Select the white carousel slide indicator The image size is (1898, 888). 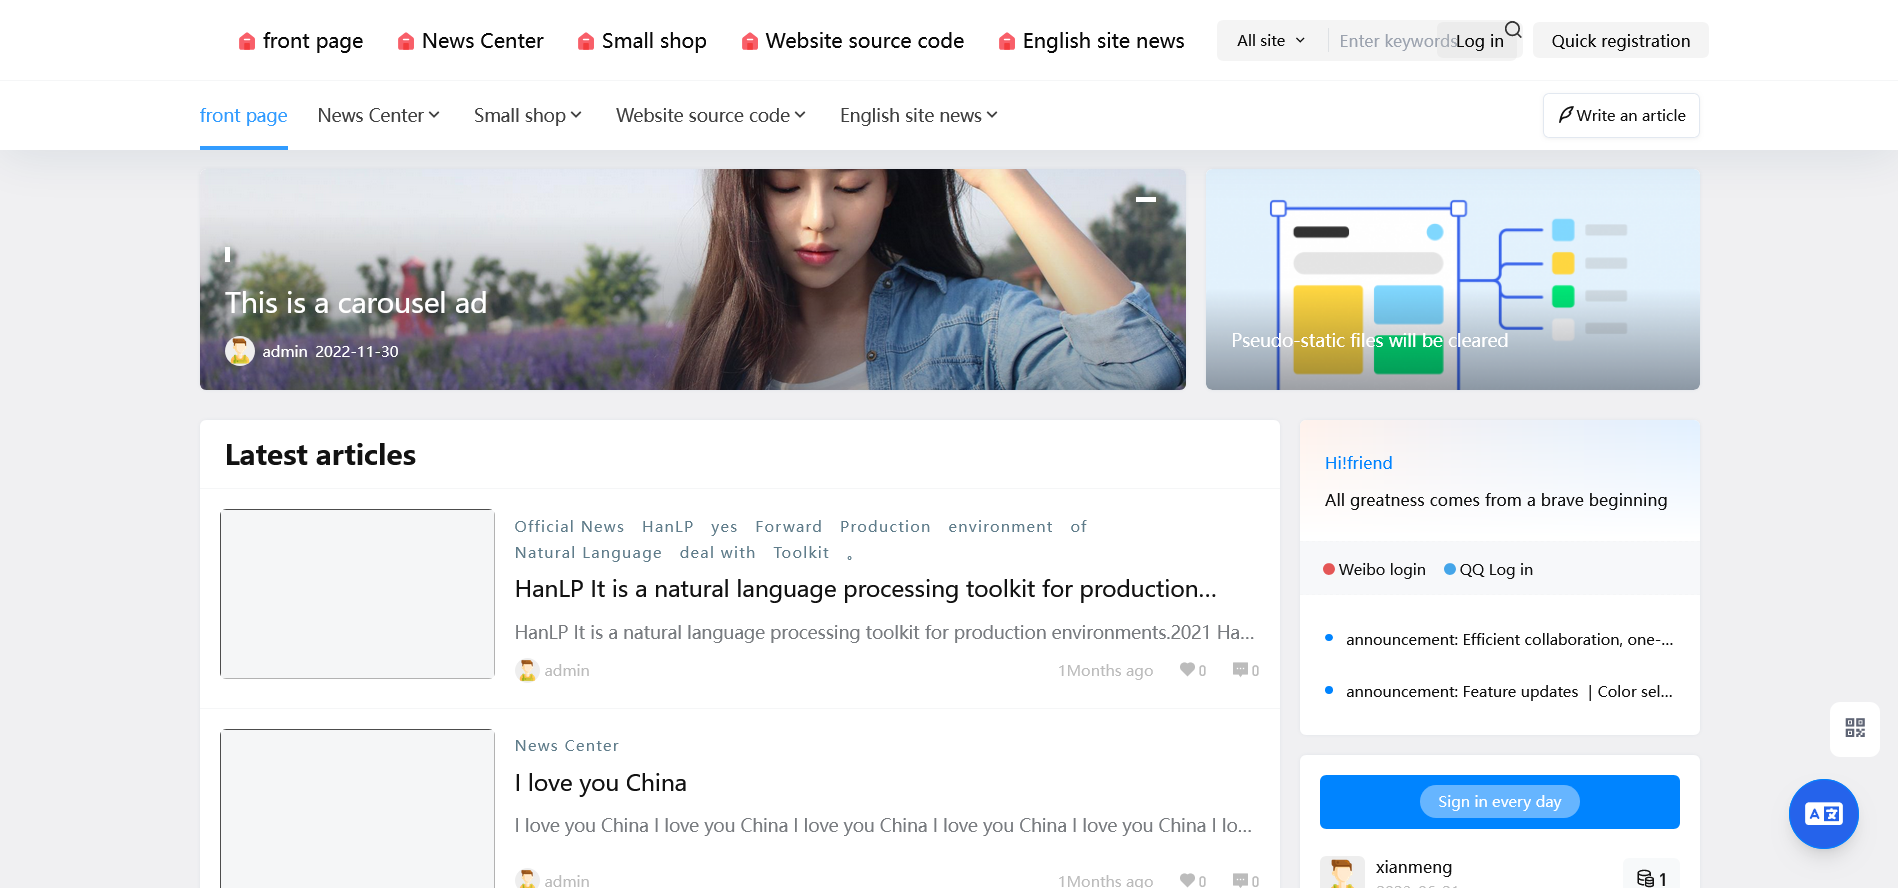point(1146,199)
